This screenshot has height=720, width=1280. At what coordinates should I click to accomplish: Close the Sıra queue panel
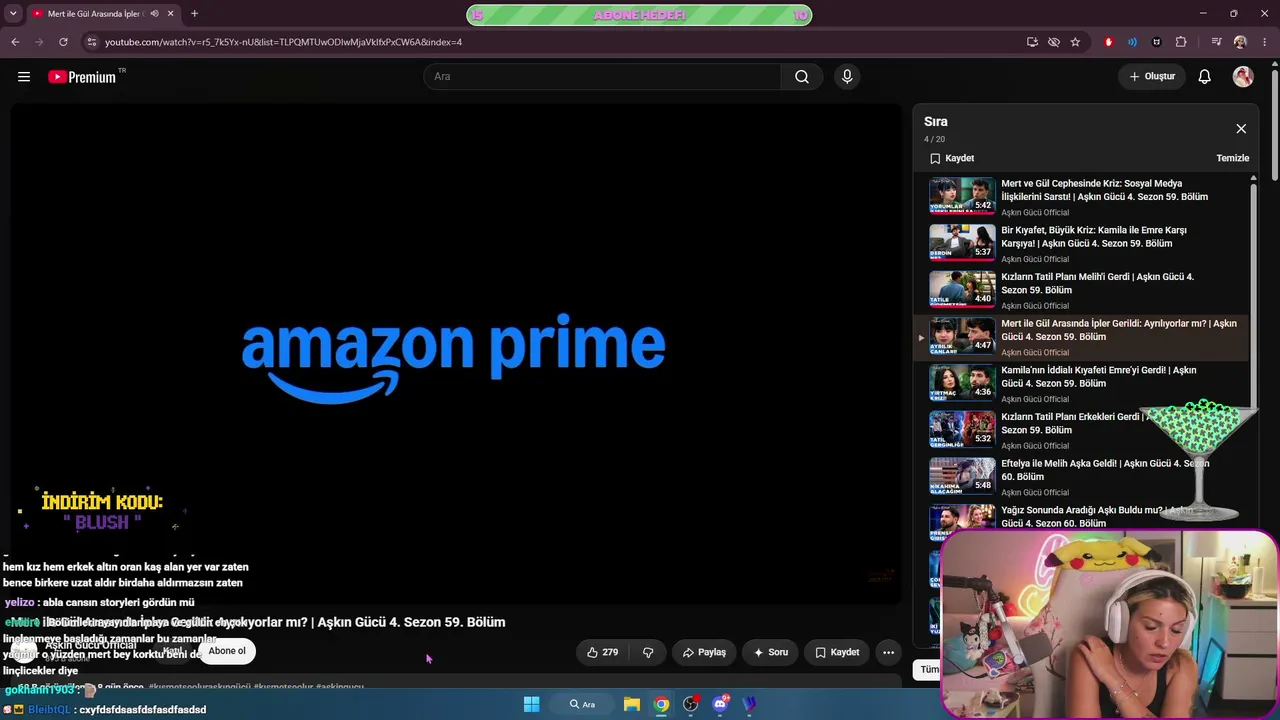pos(1241,129)
